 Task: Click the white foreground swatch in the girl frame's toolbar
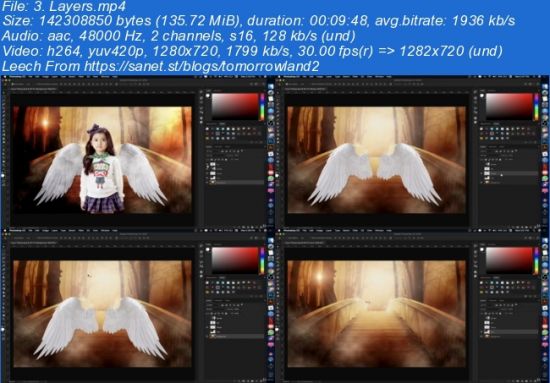pyautogui.click(x=3, y=175)
